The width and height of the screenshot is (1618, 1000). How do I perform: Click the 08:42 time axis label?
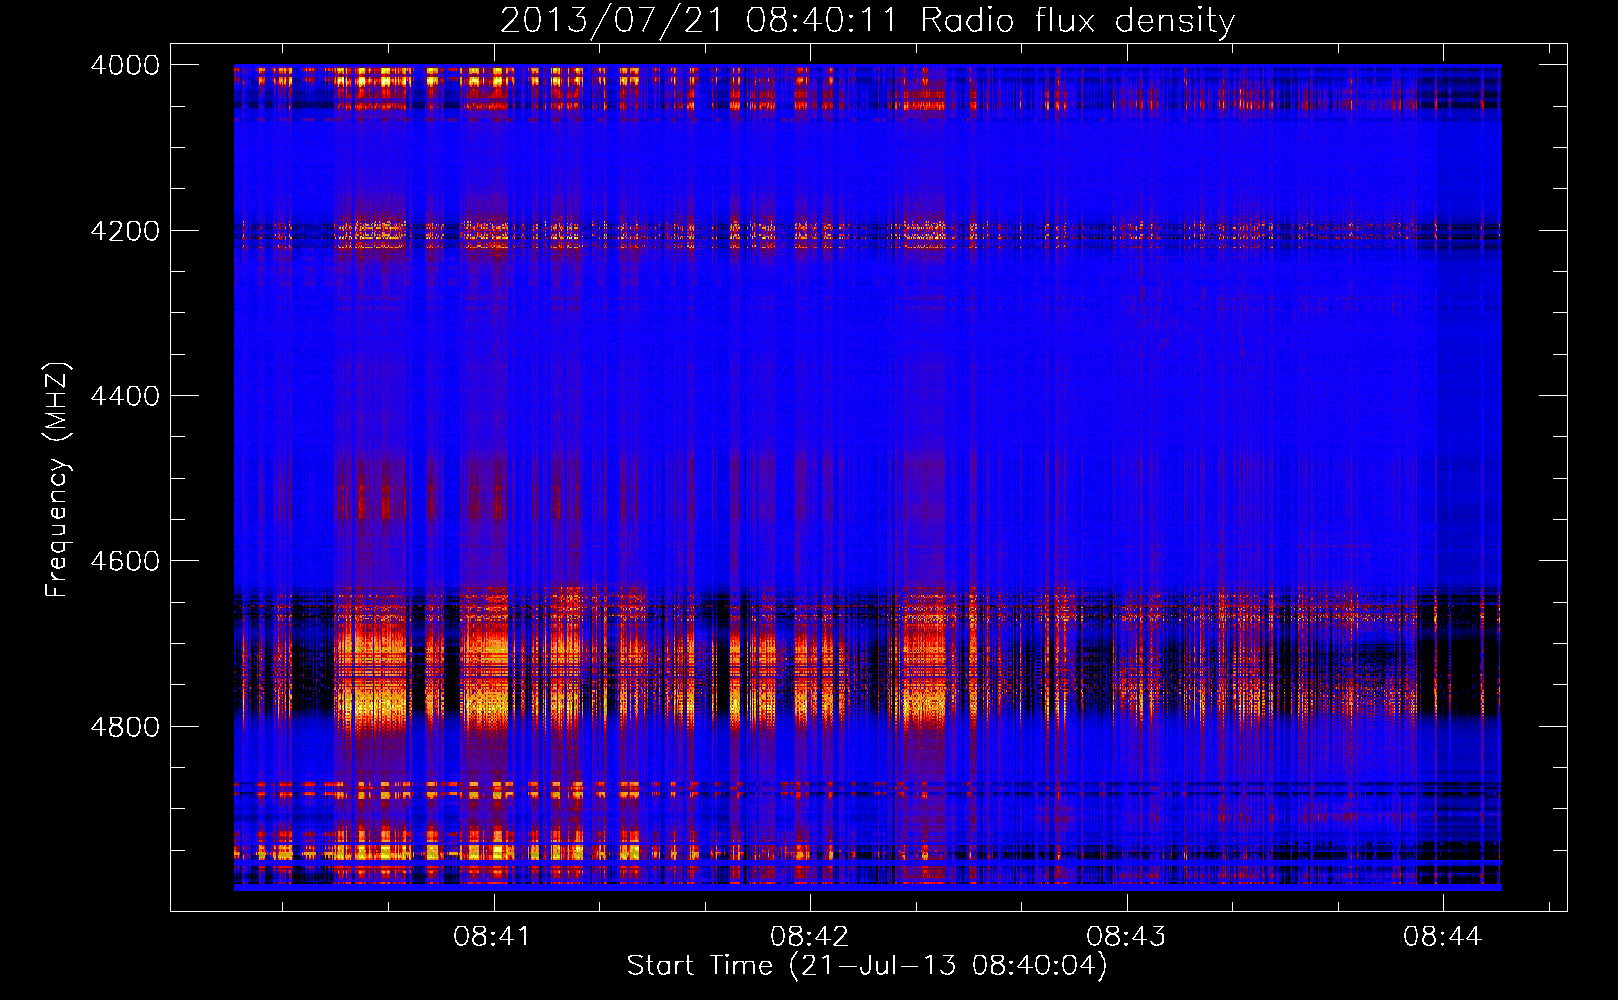coord(809,937)
